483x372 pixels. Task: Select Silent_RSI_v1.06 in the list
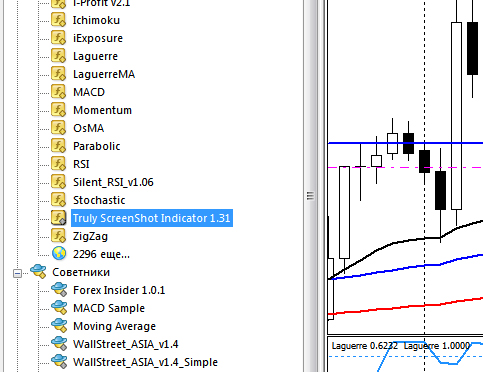pos(113,182)
